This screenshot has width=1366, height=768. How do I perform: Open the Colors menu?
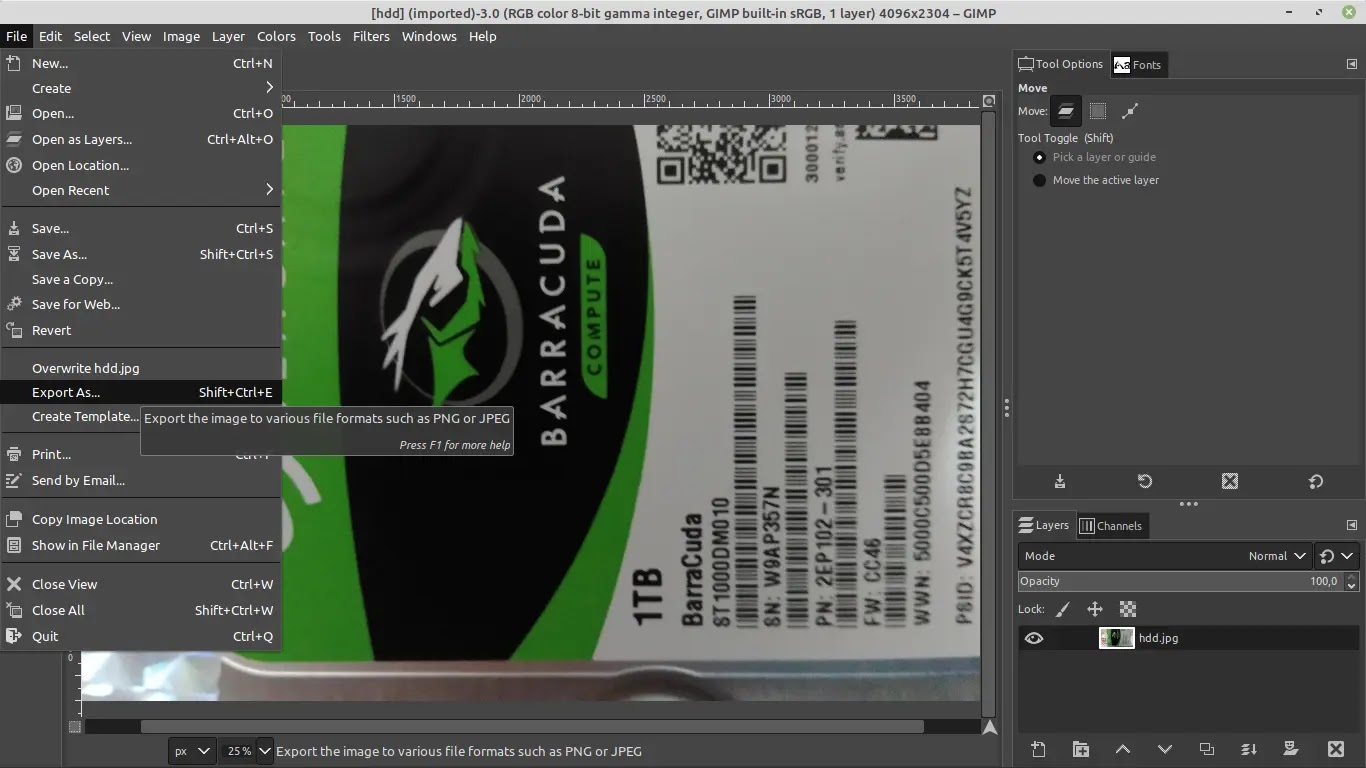(276, 36)
